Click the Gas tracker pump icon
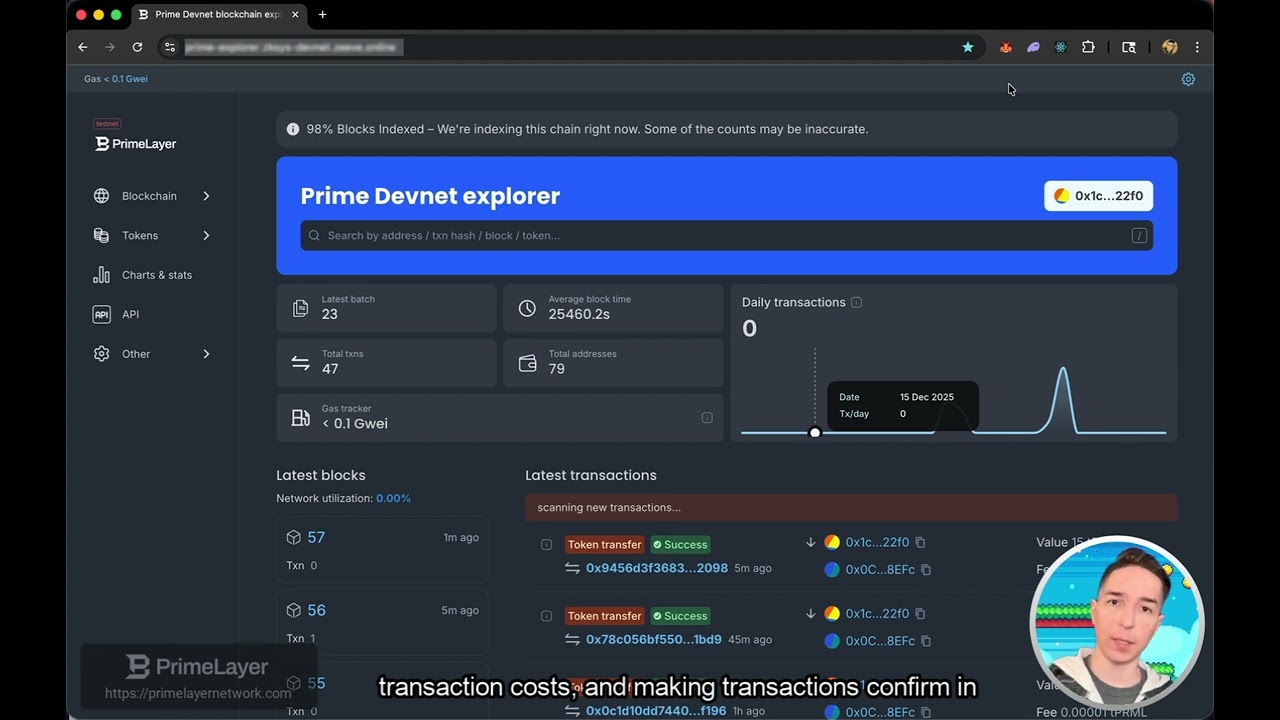The image size is (1280, 720). 300,418
